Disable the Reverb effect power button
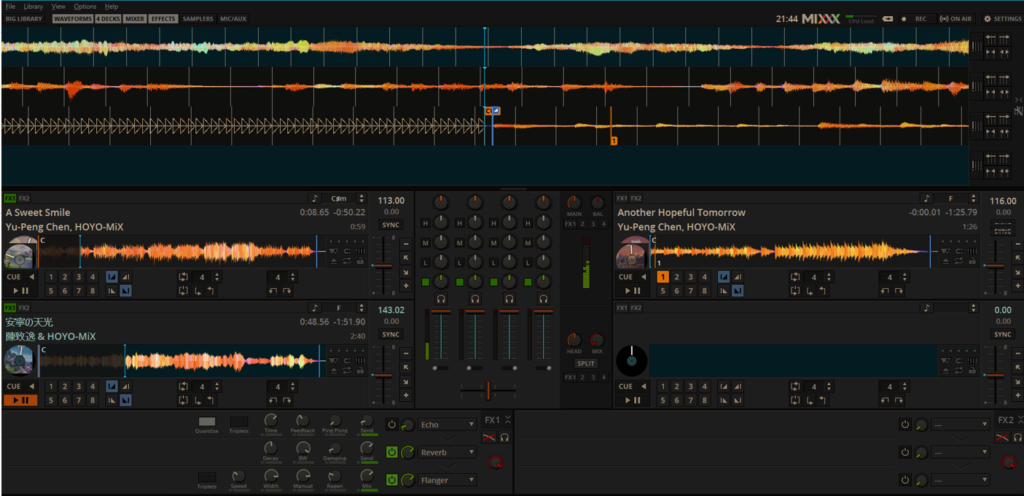The image size is (1024, 496). [391, 452]
